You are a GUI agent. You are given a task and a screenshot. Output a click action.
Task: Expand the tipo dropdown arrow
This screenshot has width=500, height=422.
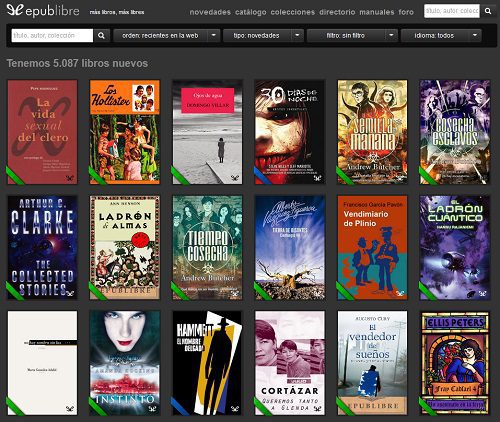(297, 35)
